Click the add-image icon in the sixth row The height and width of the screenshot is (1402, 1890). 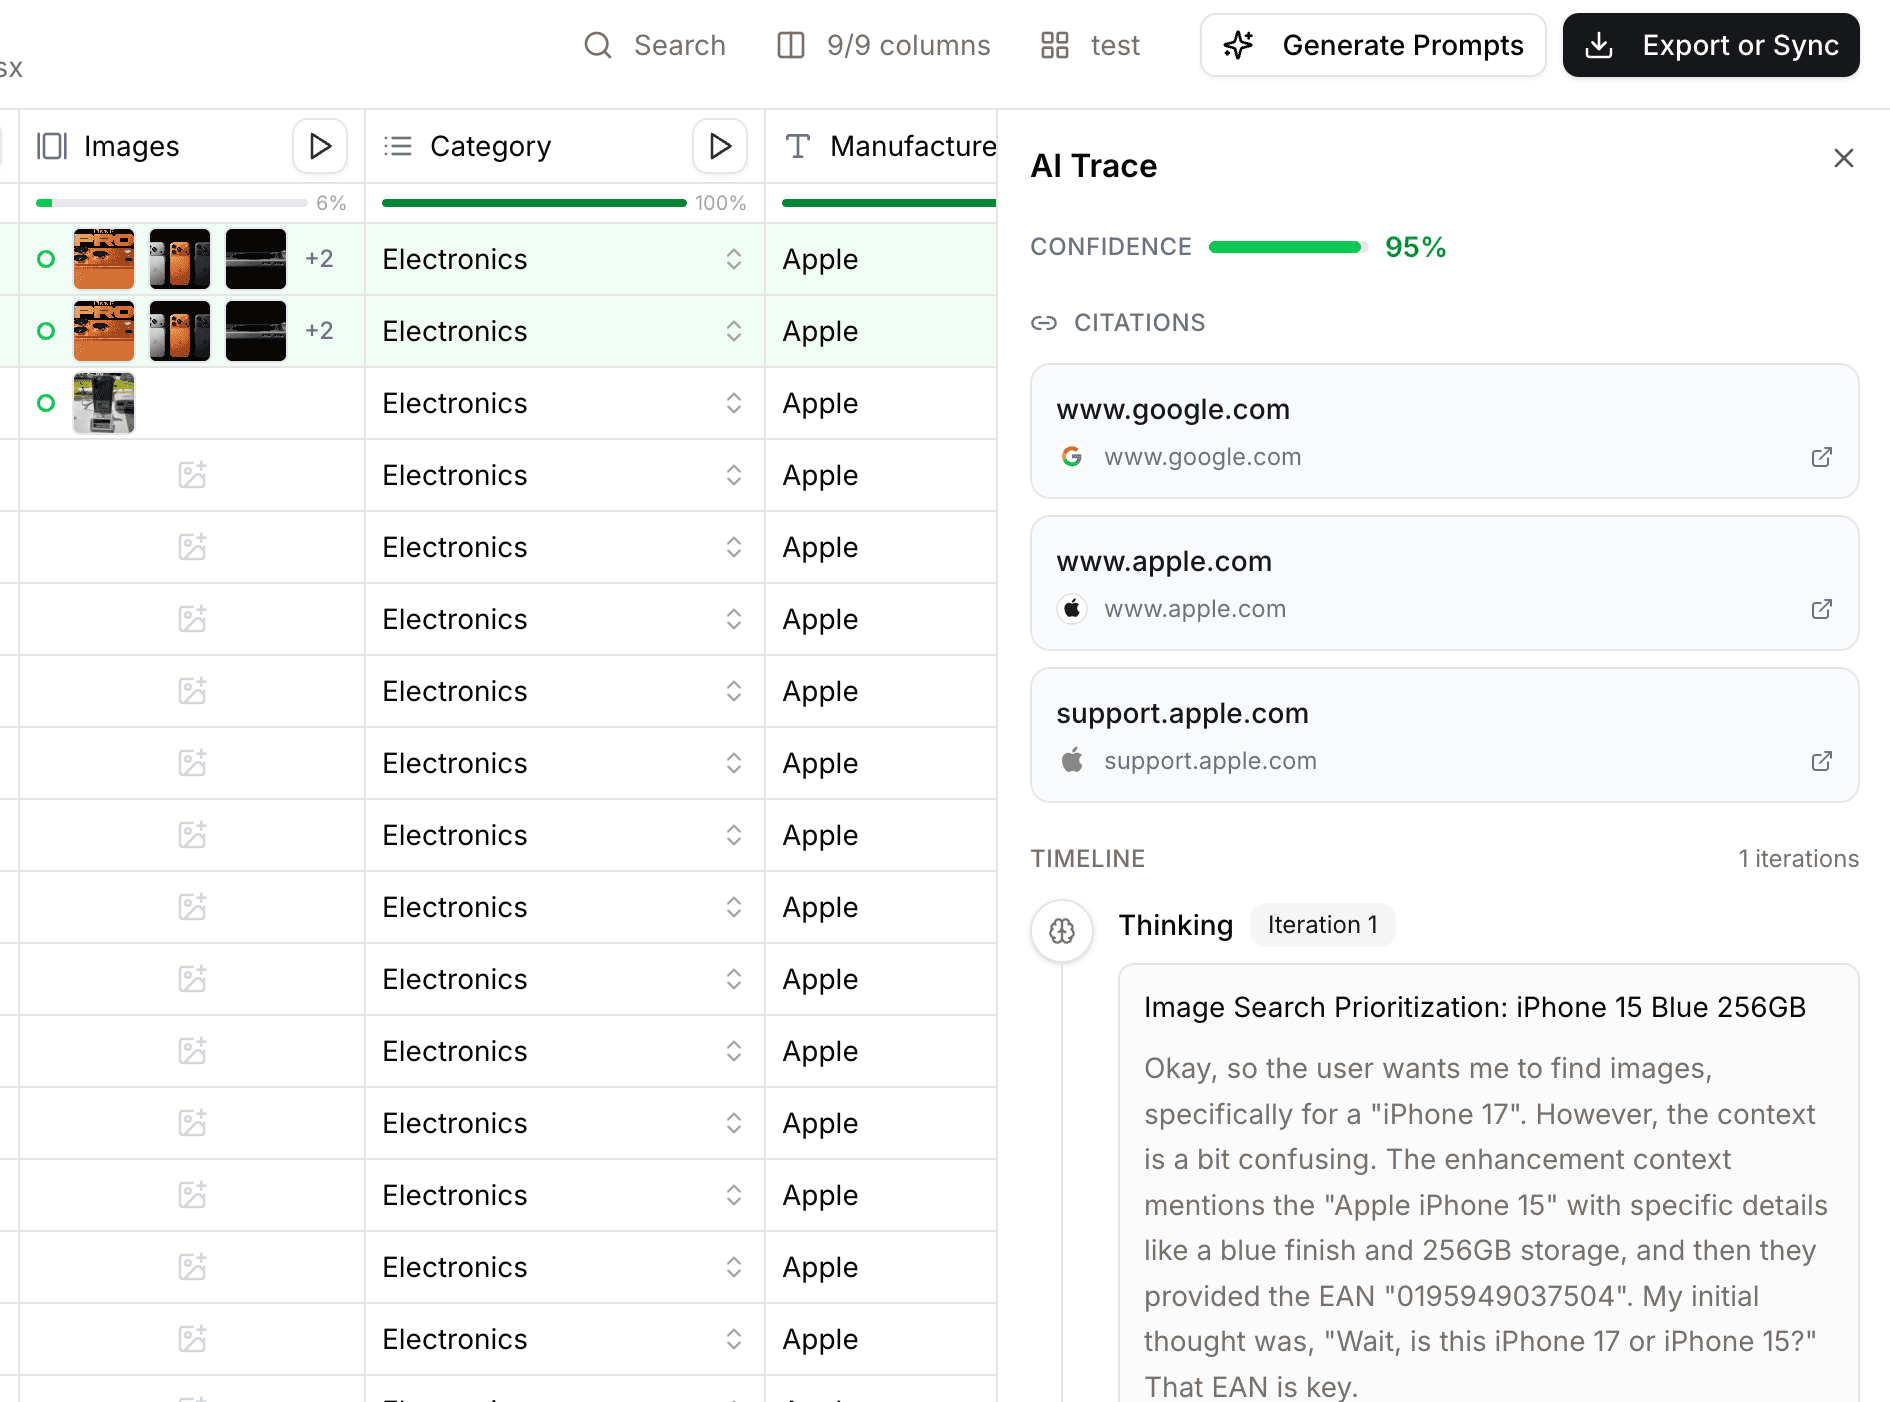[x=192, y=619]
